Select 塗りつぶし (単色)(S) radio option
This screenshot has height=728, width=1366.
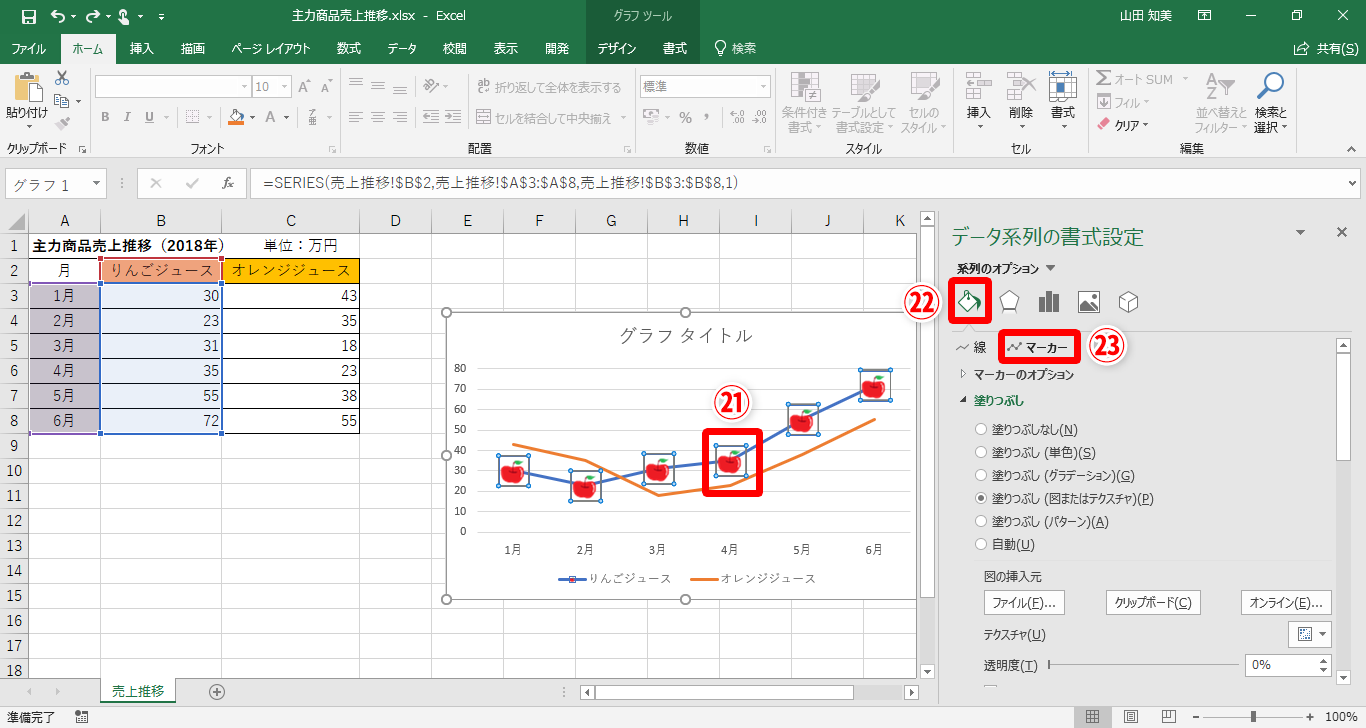pos(981,453)
